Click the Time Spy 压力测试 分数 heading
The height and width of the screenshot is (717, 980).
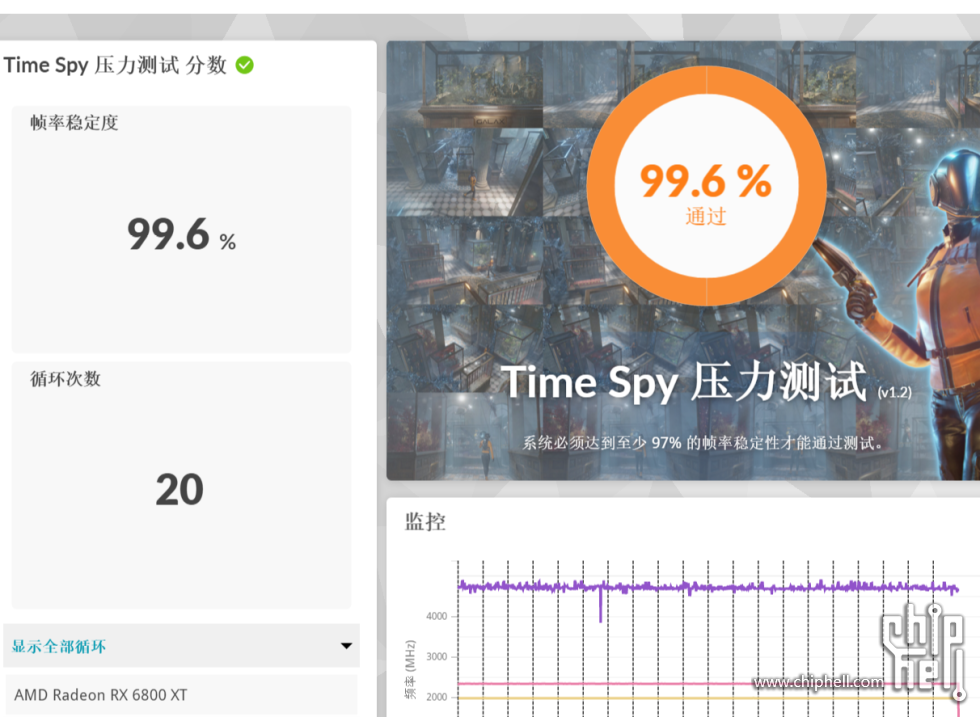tap(115, 65)
